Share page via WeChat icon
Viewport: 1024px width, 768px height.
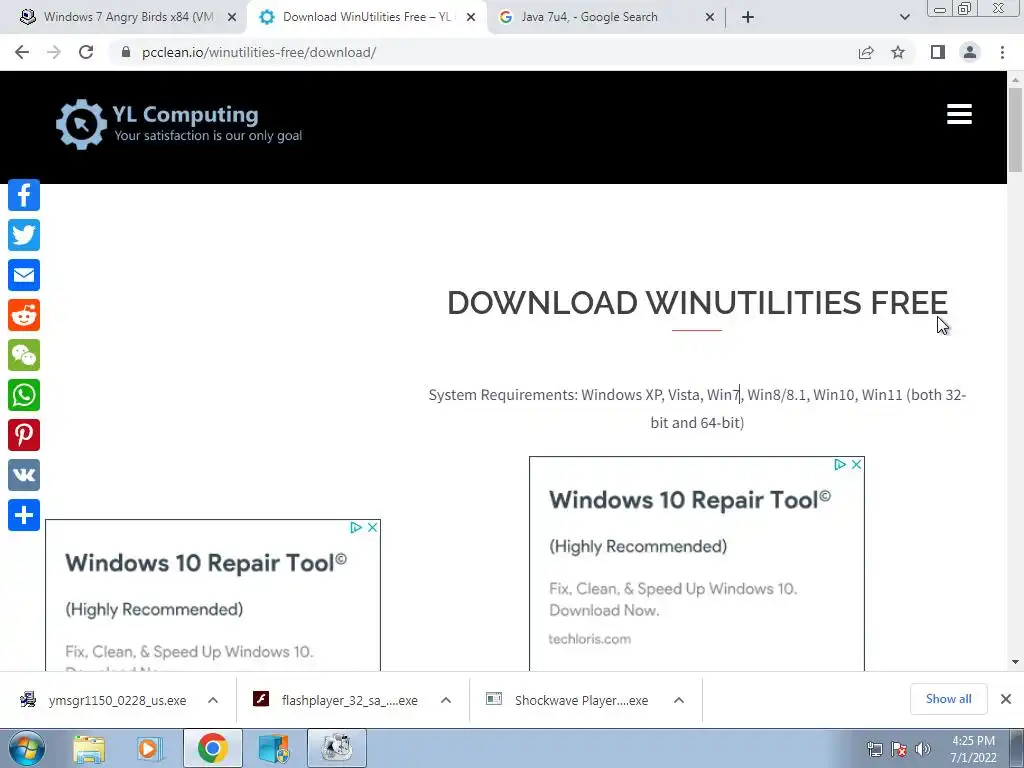(x=24, y=355)
